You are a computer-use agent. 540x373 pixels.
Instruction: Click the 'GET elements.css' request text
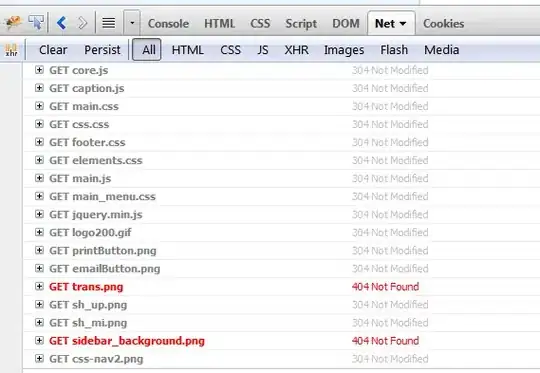[x=96, y=160]
